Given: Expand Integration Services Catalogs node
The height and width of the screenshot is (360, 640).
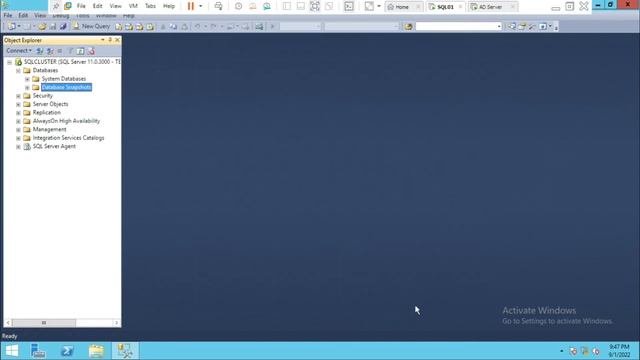Looking at the screenshot, I should (18, 138).
